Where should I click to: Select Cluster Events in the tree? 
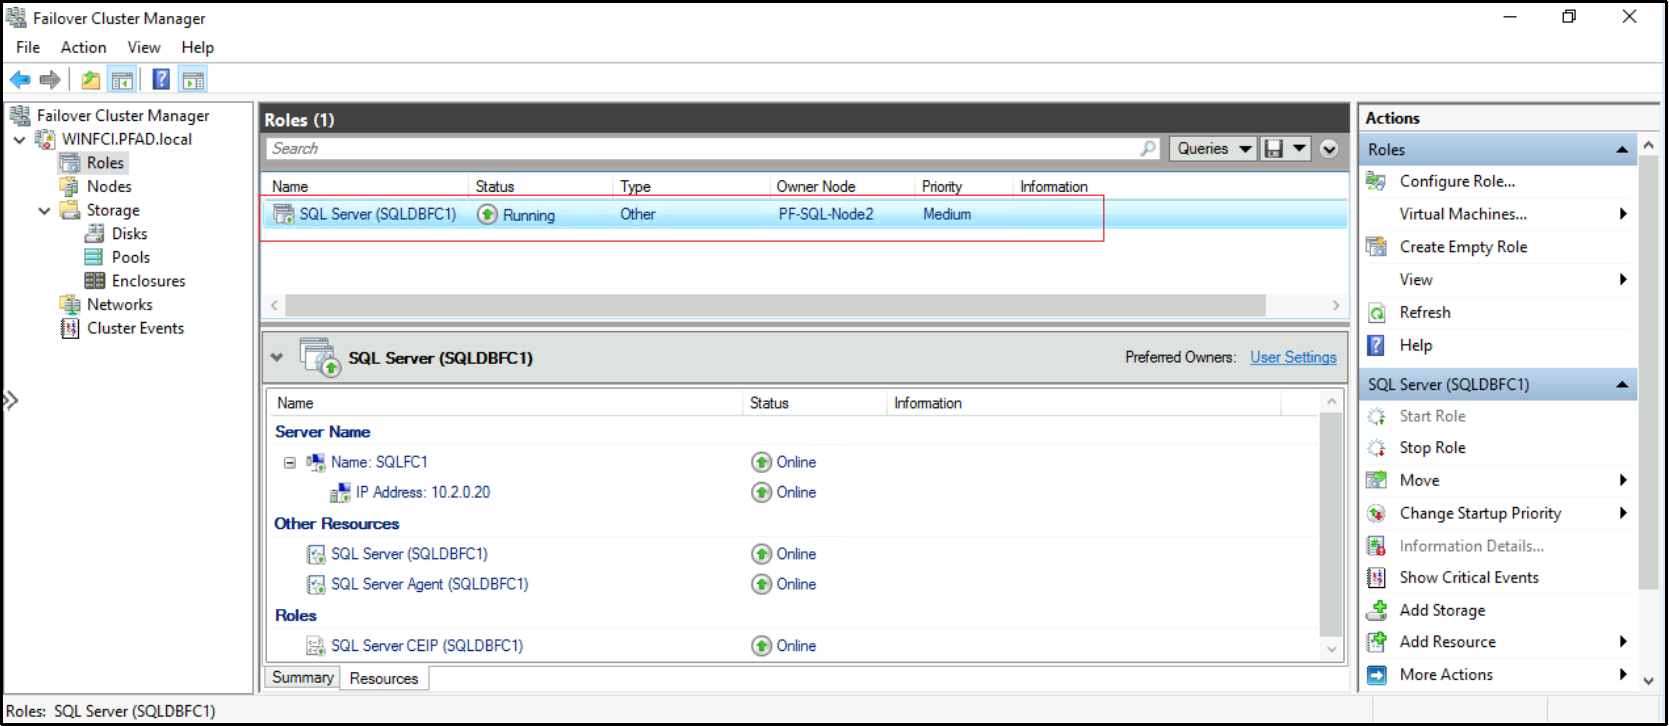tap(135, 329)
